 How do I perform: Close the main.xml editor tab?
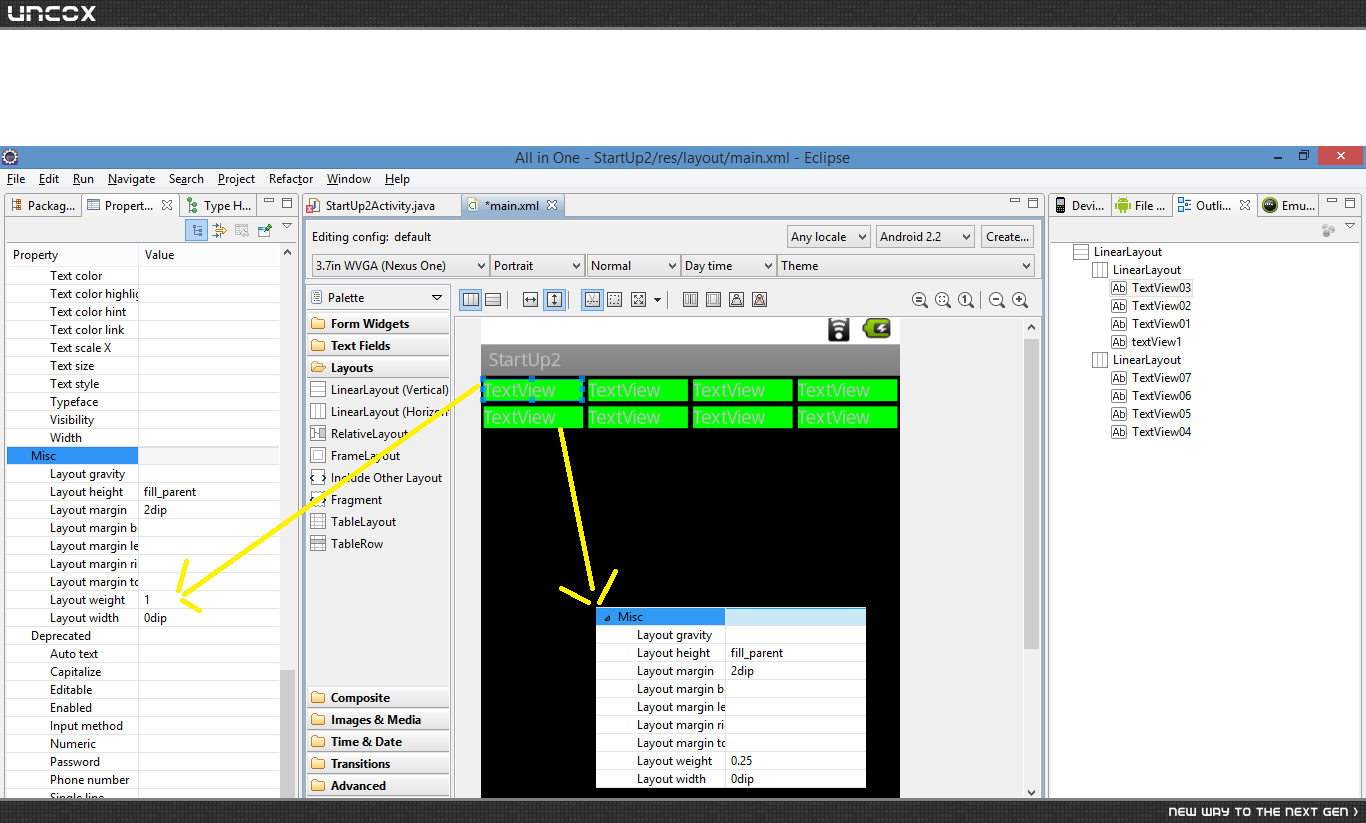click(551, 205)
